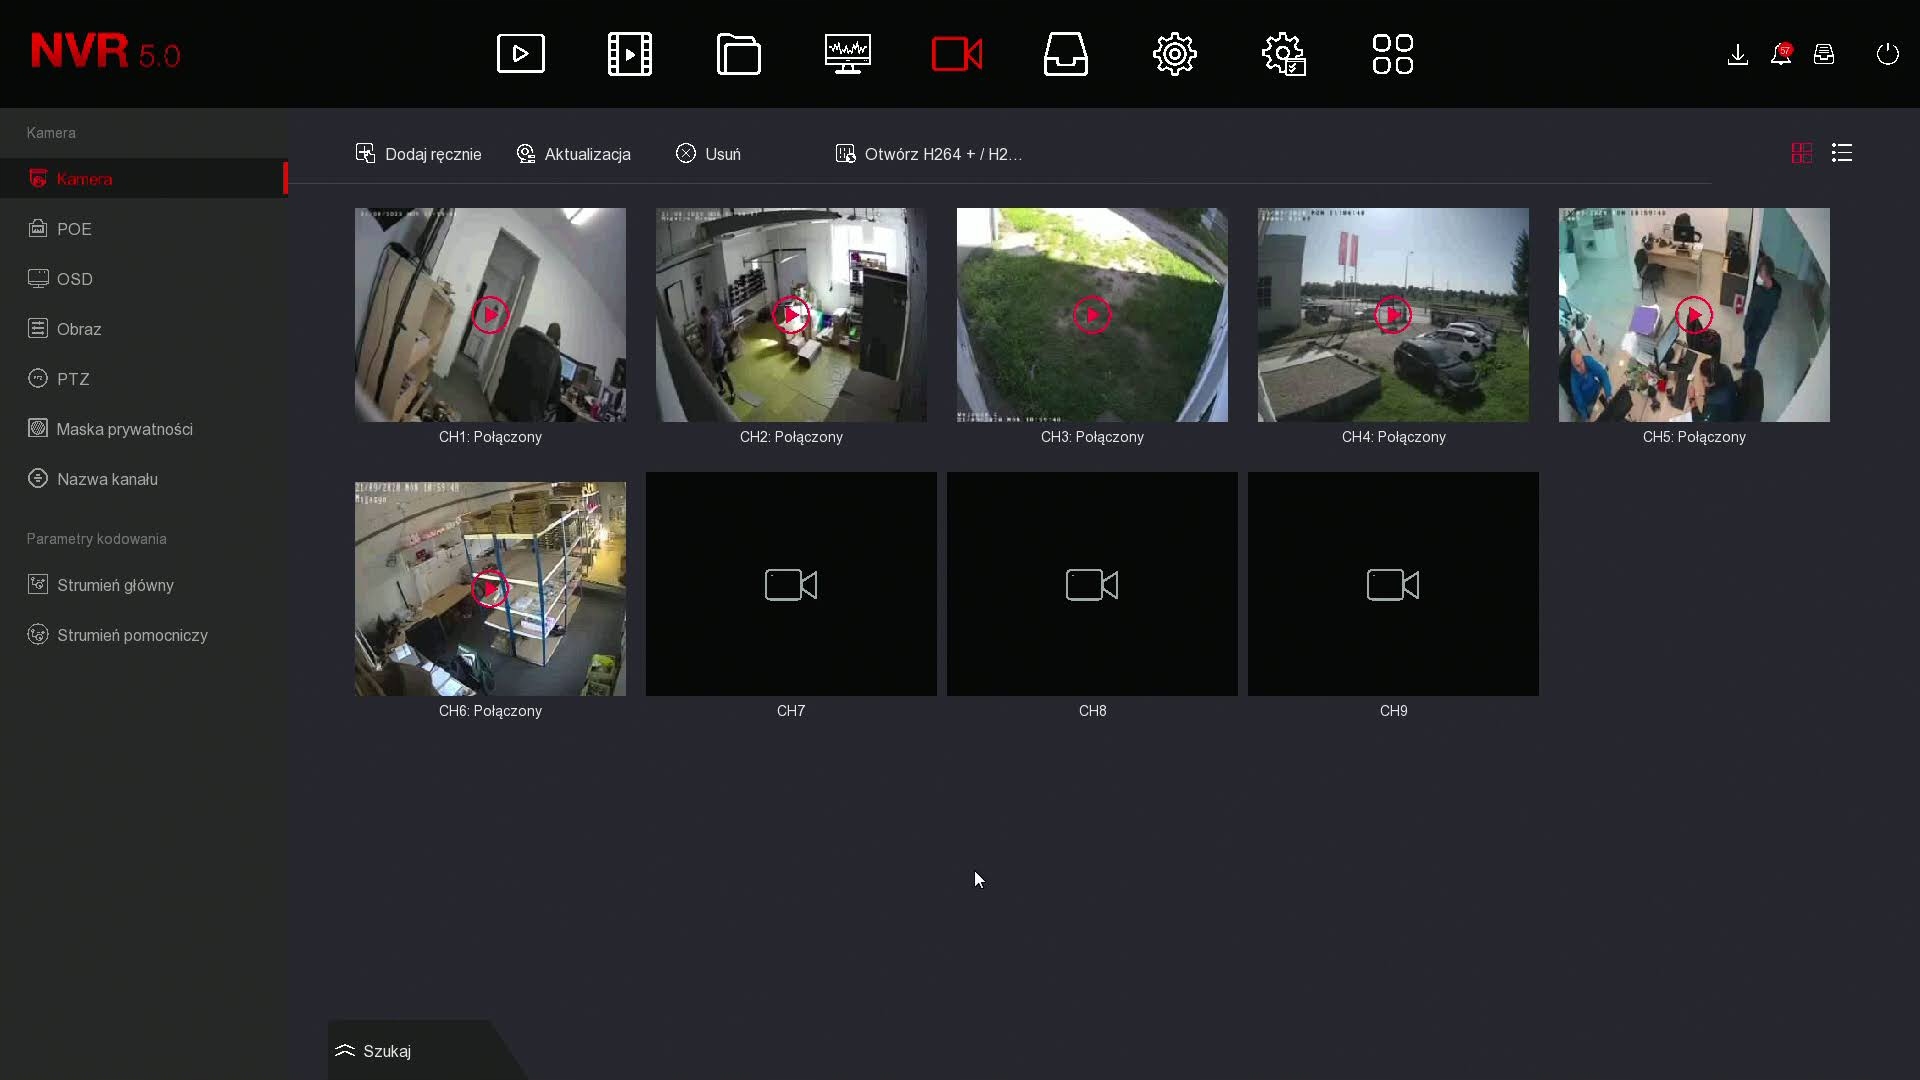Open storage drive tray icon
Screen dimensions: 1920x1080
[x=1066, y=54]
